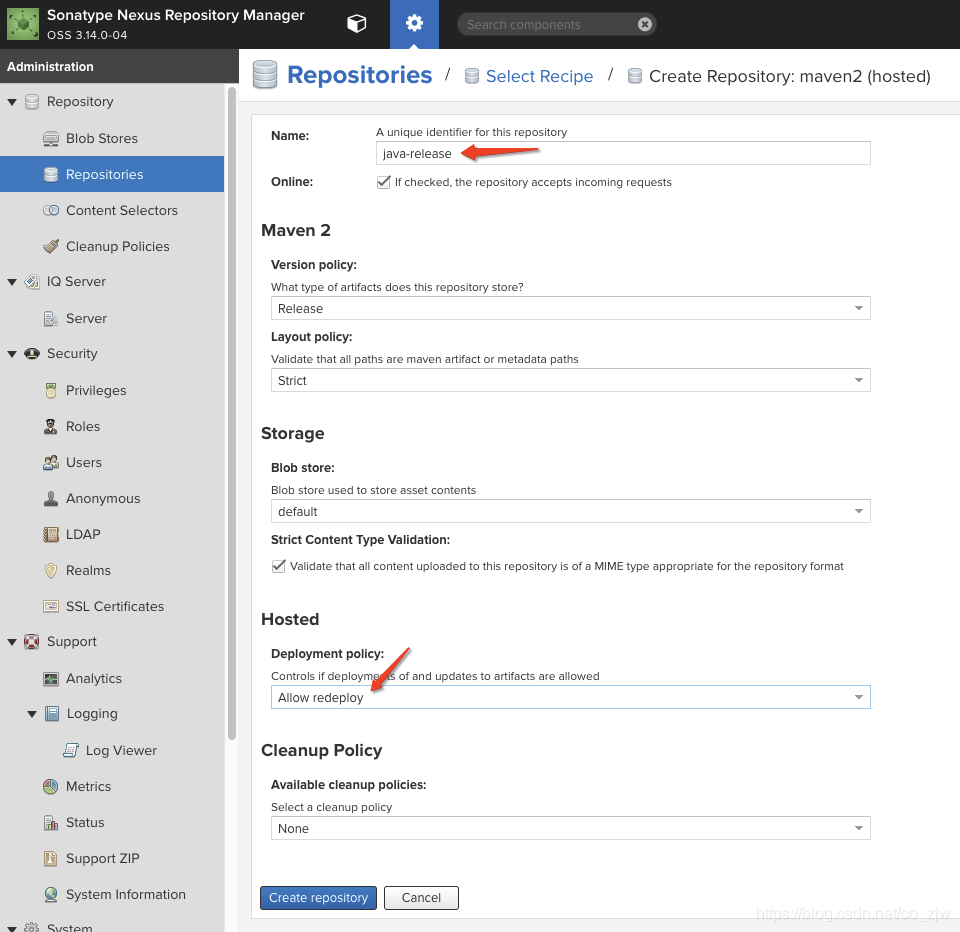
Task: Click the Sonatype Nexus logo
Action: [x=23, y=24]
